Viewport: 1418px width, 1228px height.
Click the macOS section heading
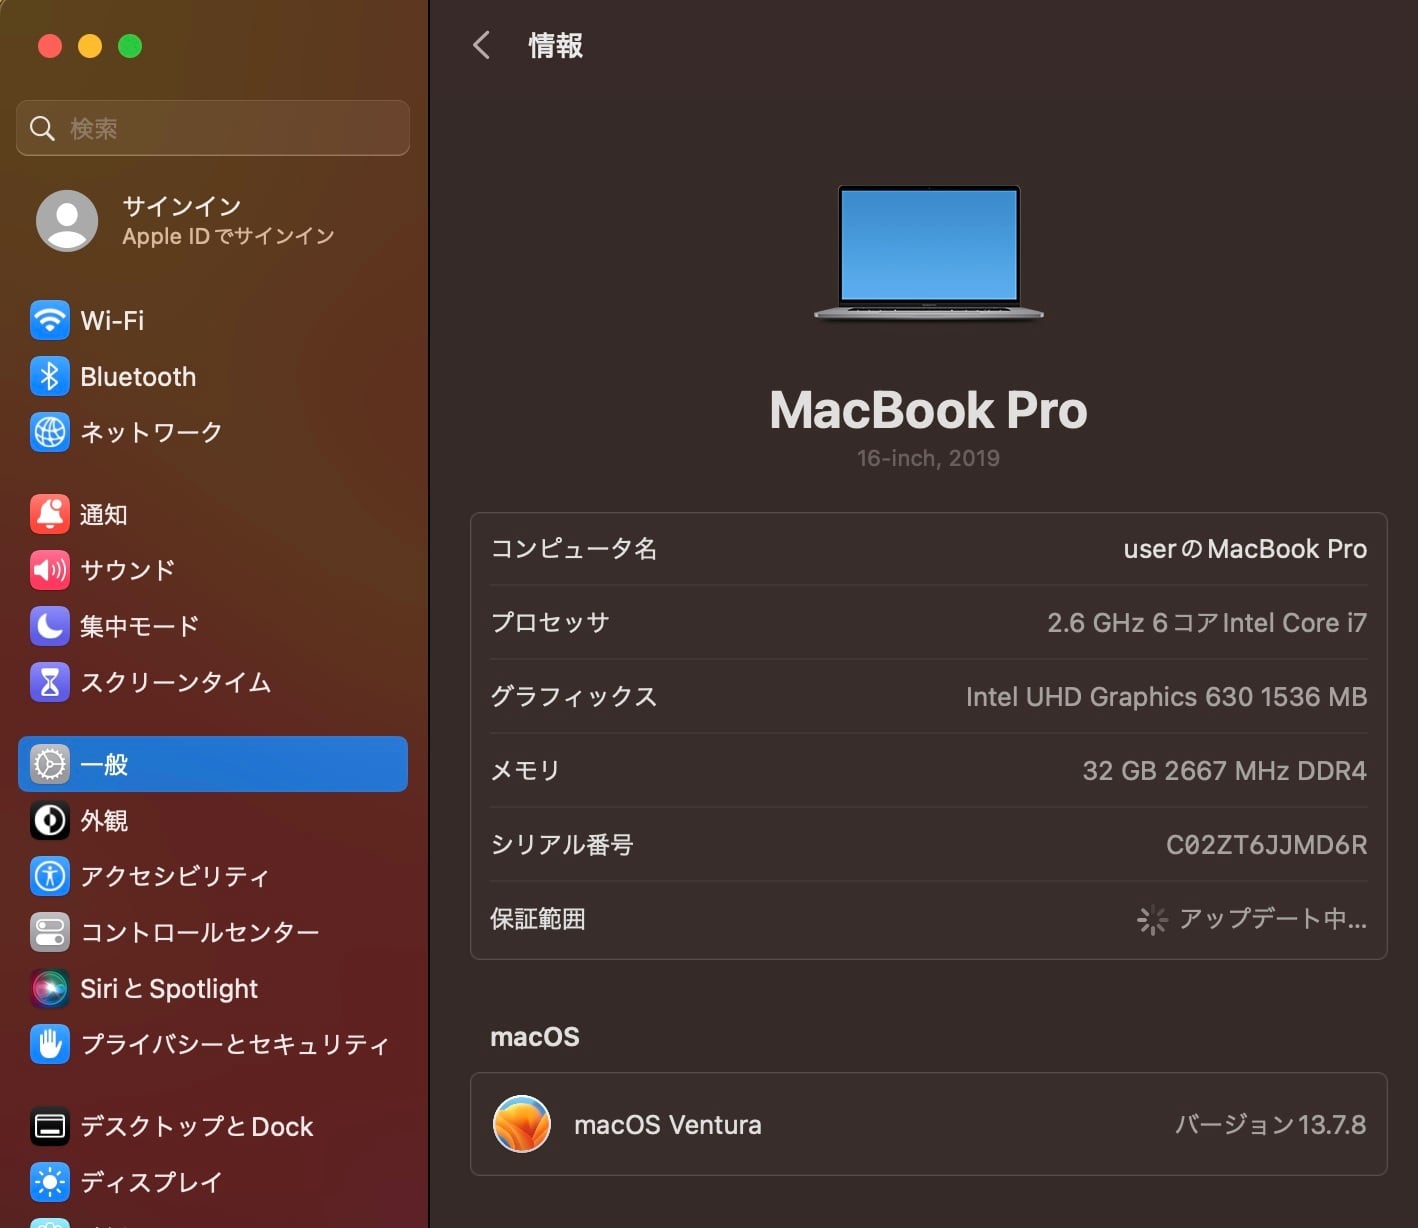535,1037
